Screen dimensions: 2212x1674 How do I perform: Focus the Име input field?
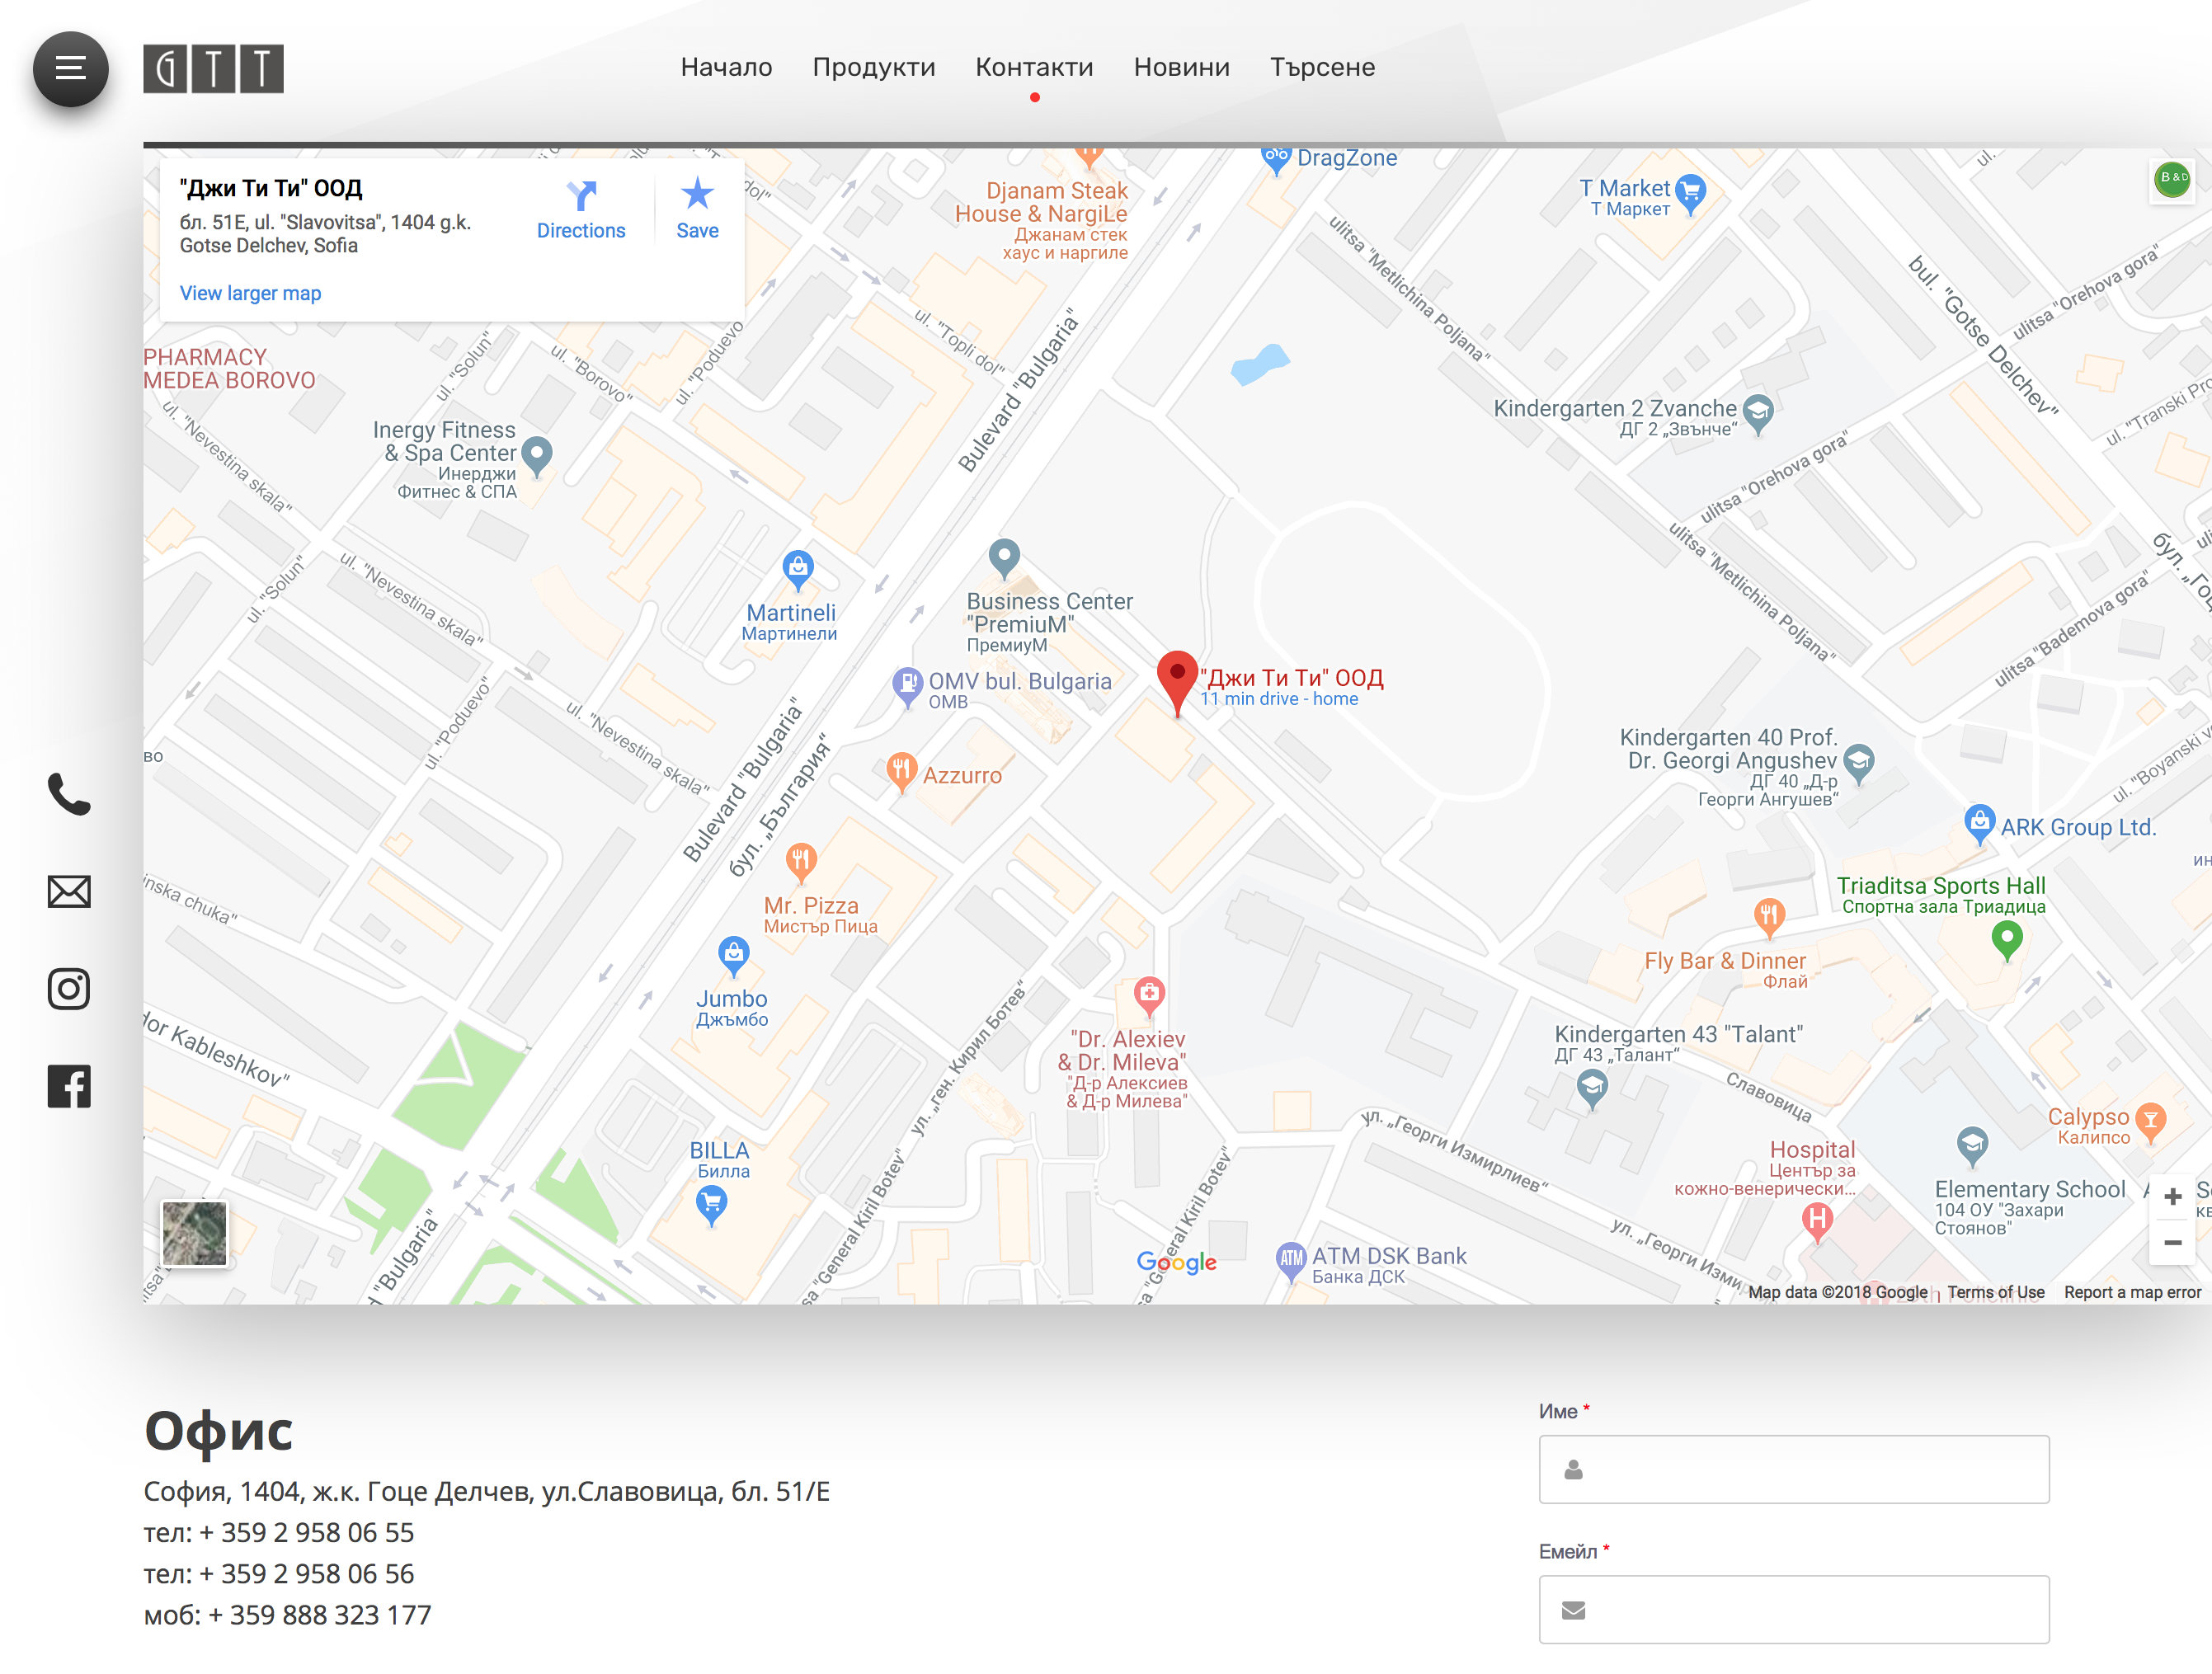pos(1793,1469)
